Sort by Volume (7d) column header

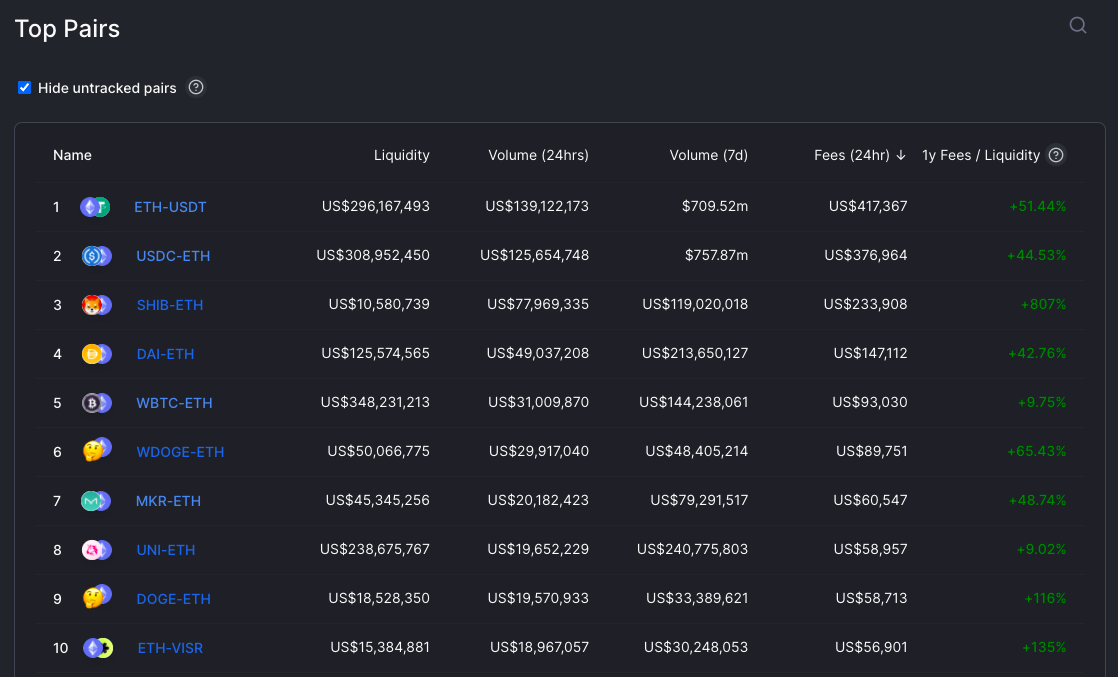709,155
